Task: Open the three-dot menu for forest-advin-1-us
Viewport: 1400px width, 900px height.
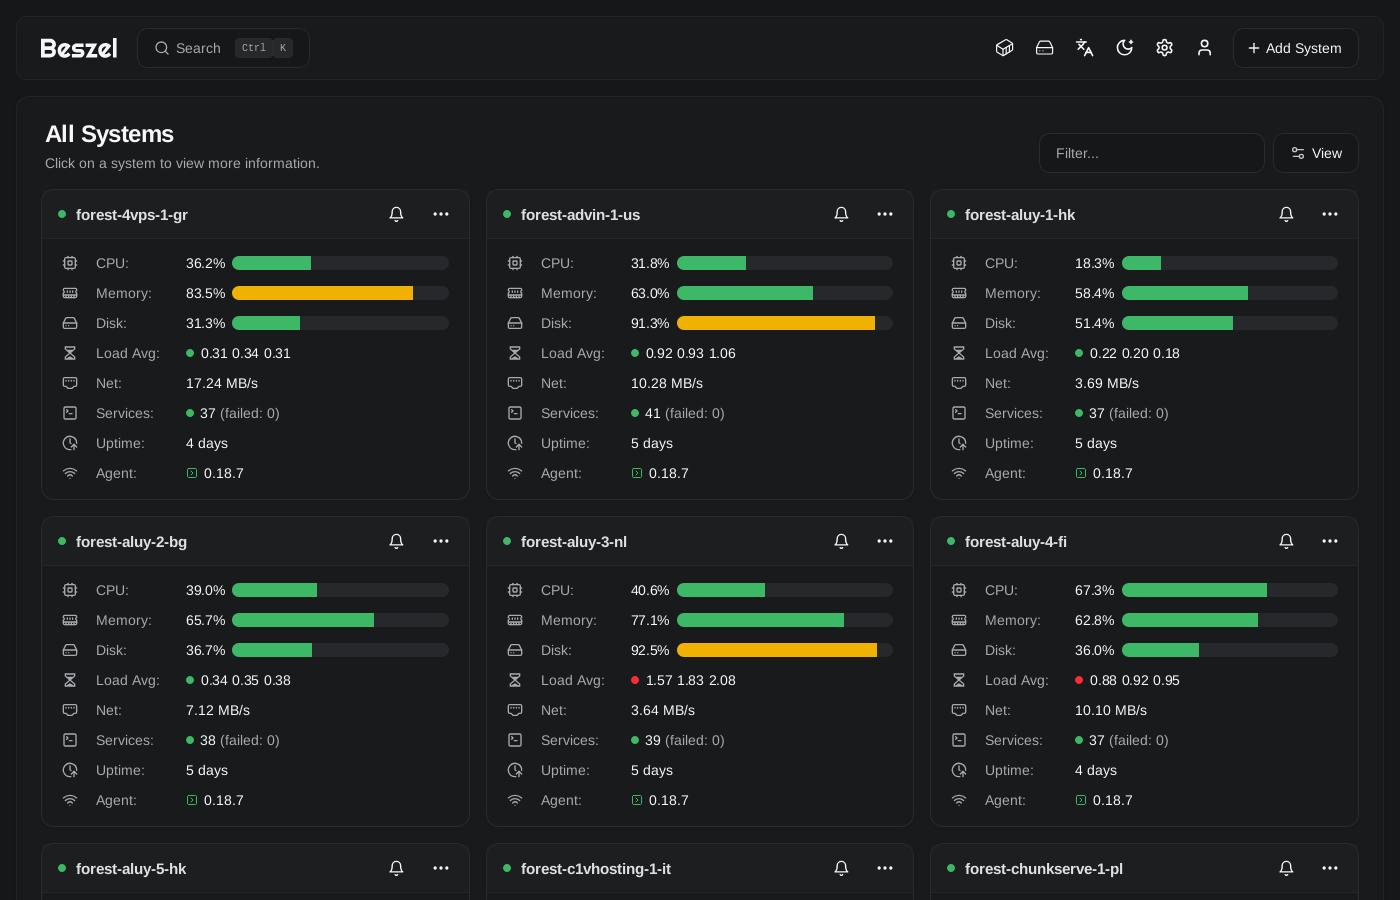Action: coord(885,214)
